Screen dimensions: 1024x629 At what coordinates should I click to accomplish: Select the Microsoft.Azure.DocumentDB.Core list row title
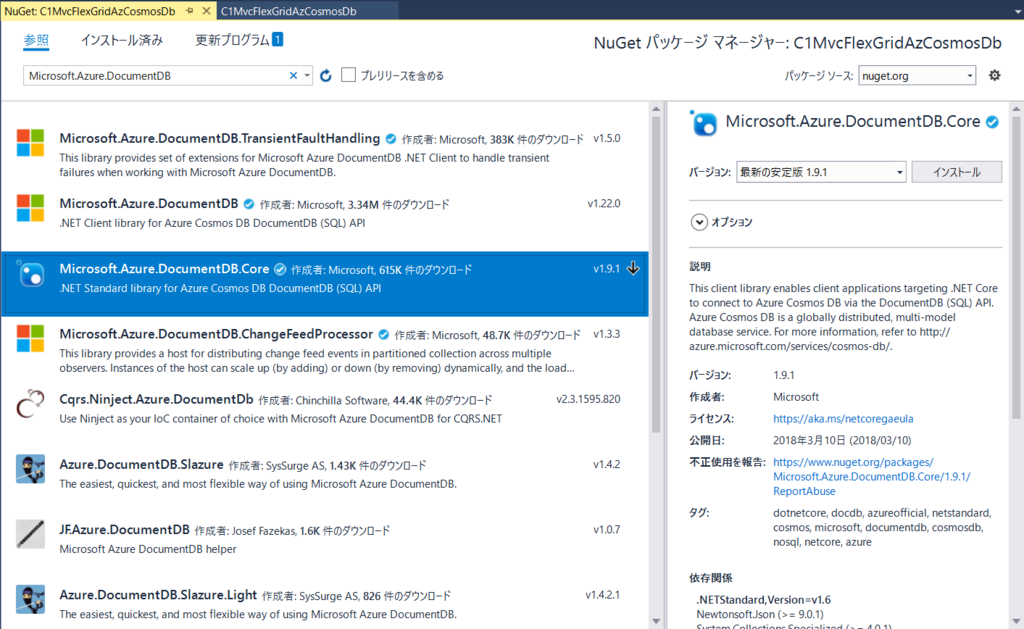click(x=164, y=269)
